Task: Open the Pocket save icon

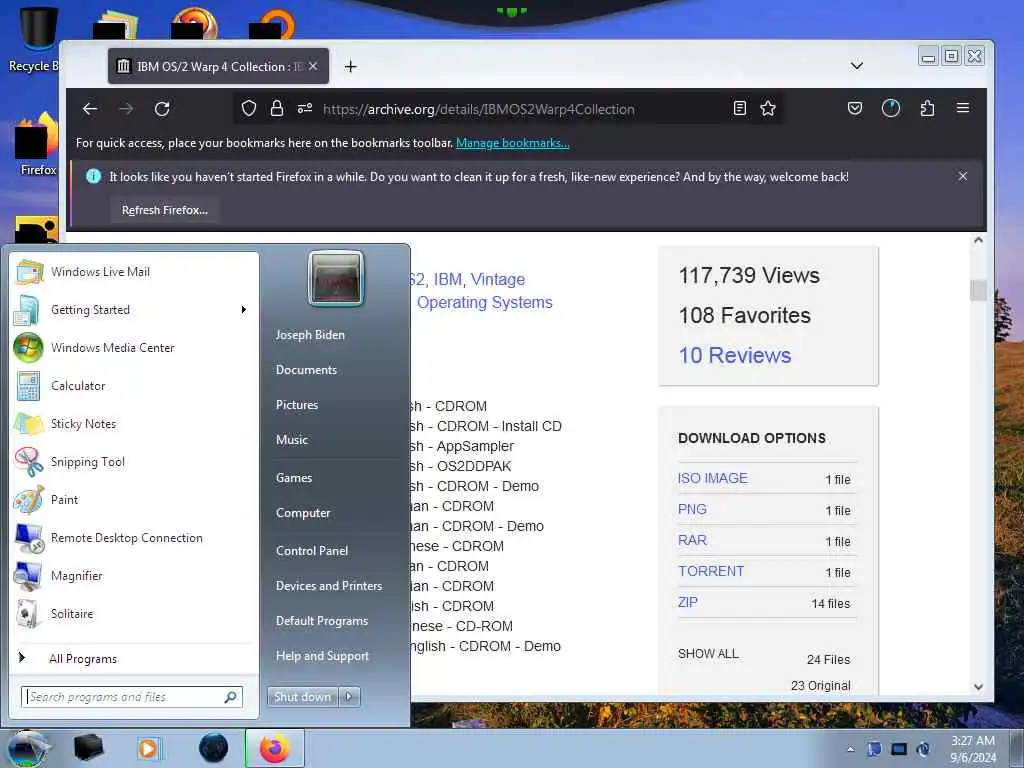Action: click(x=855, y=108)
